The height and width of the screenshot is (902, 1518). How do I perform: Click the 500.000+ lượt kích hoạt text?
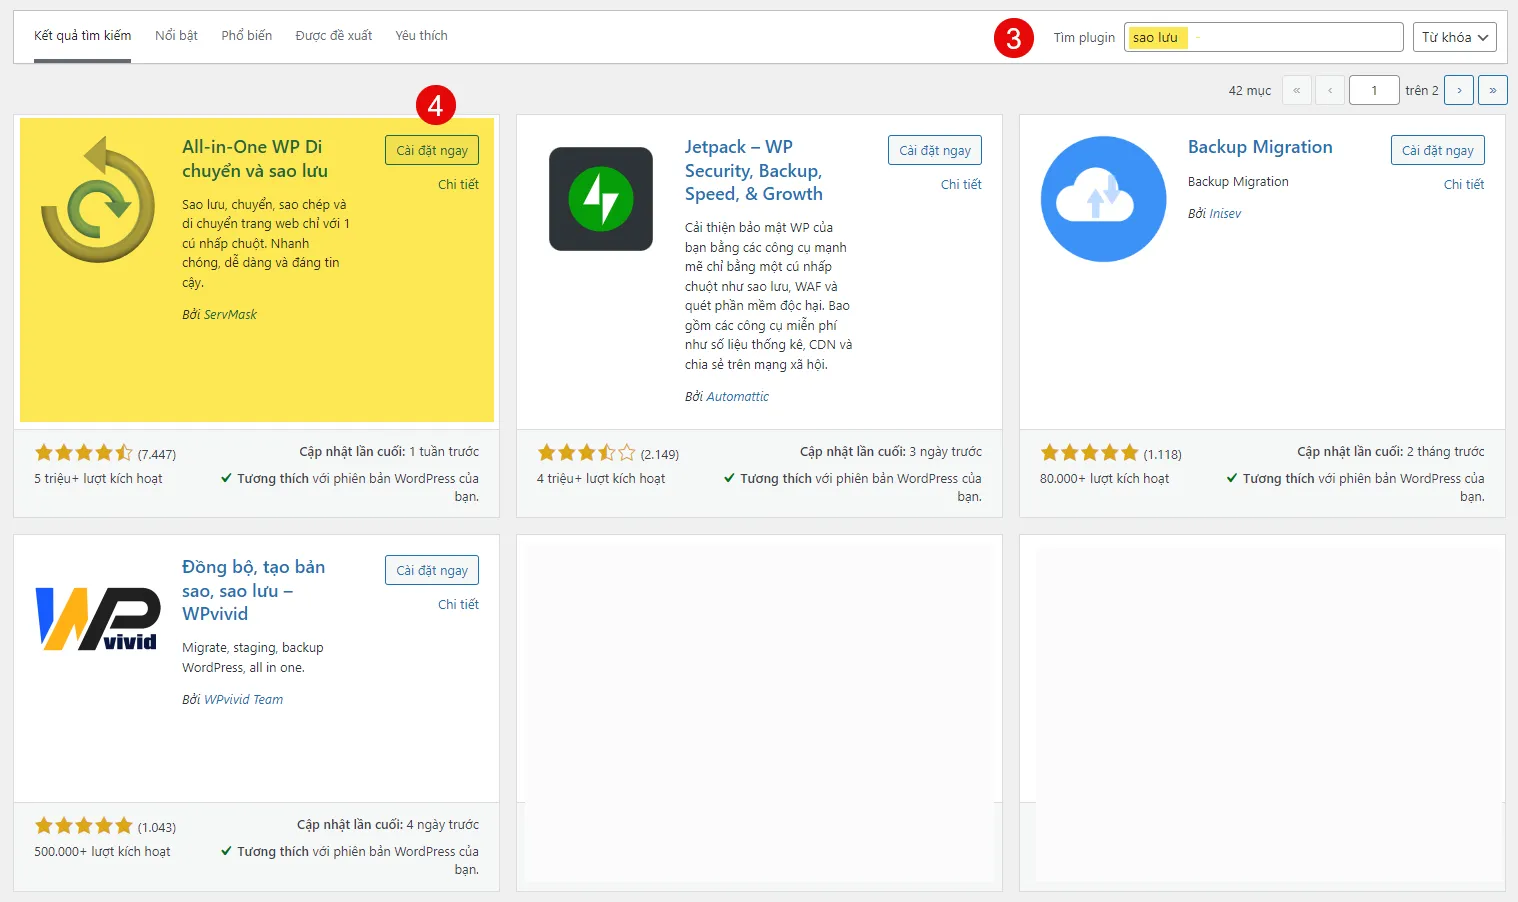102,852
